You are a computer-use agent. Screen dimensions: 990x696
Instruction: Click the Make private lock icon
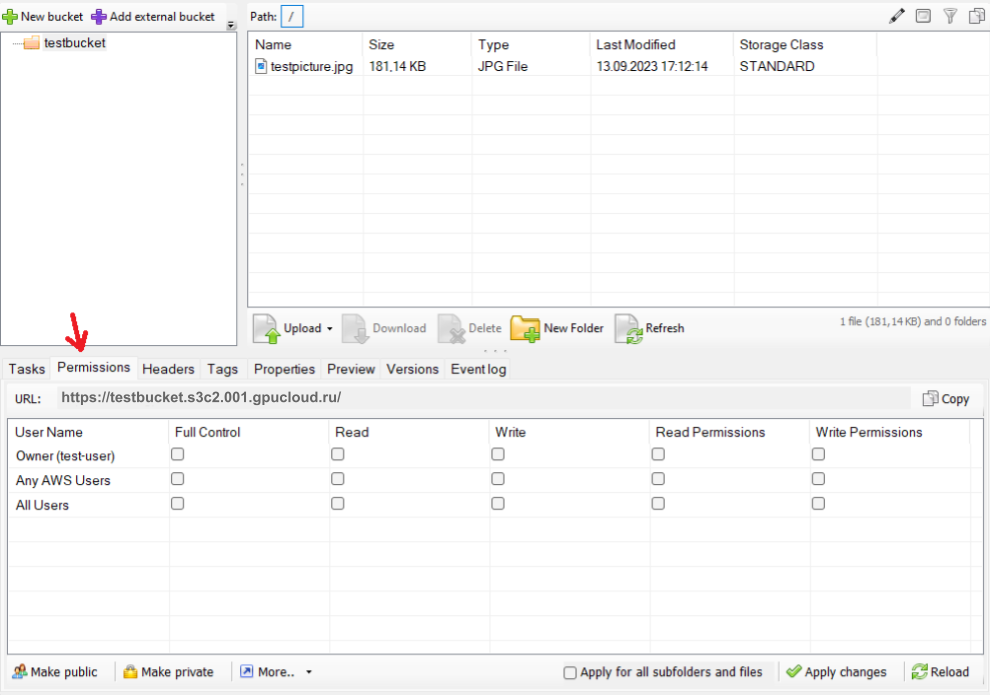130,672
